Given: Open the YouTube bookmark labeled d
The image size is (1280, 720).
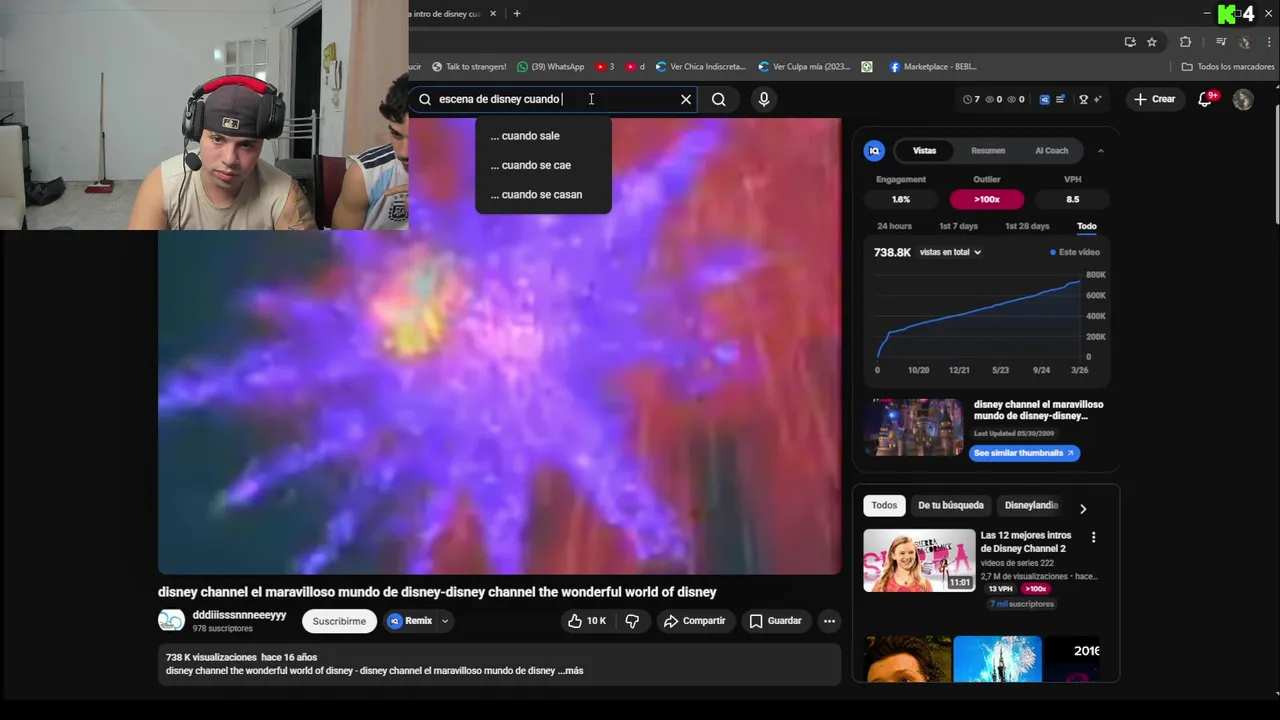Looking at the screenshot, I should coord(635,67).
